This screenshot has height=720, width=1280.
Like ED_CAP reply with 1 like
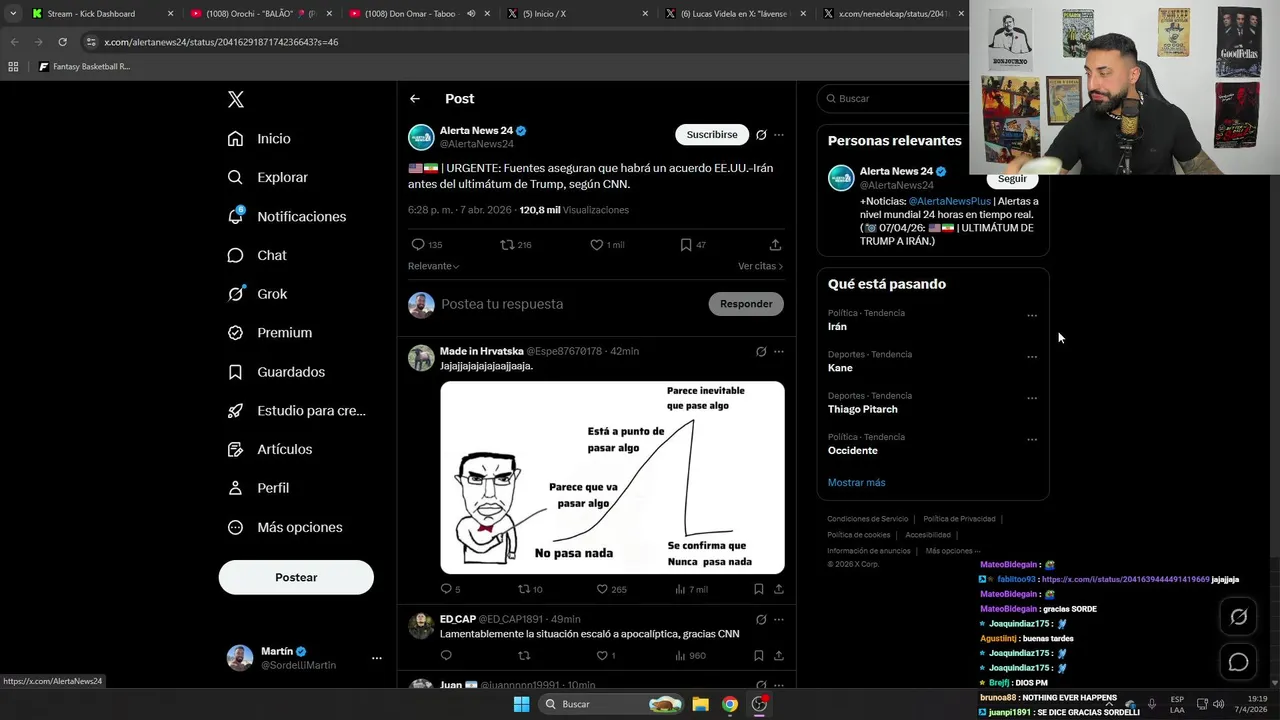click(x=602, y=656)
